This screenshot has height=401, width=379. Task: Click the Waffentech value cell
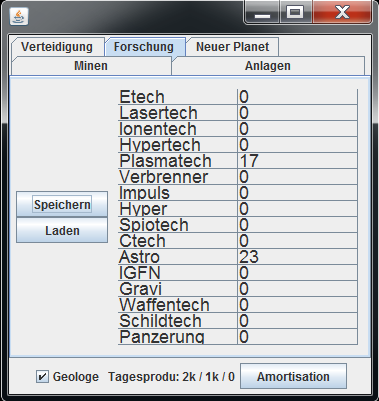click(x=297, y=305)
